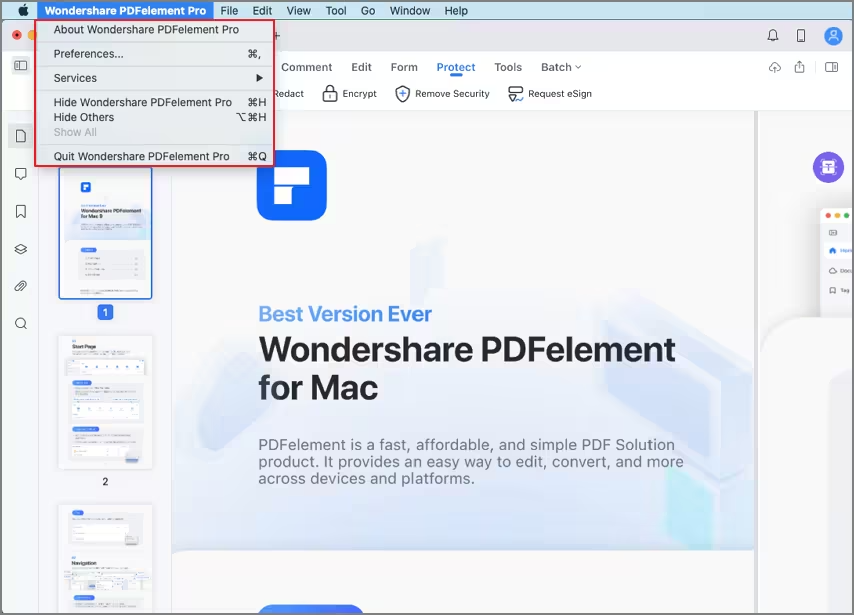Image resolution: width=854 pixels, height=615 pixels.
Task: Open the Window menu
Action: 410,10
